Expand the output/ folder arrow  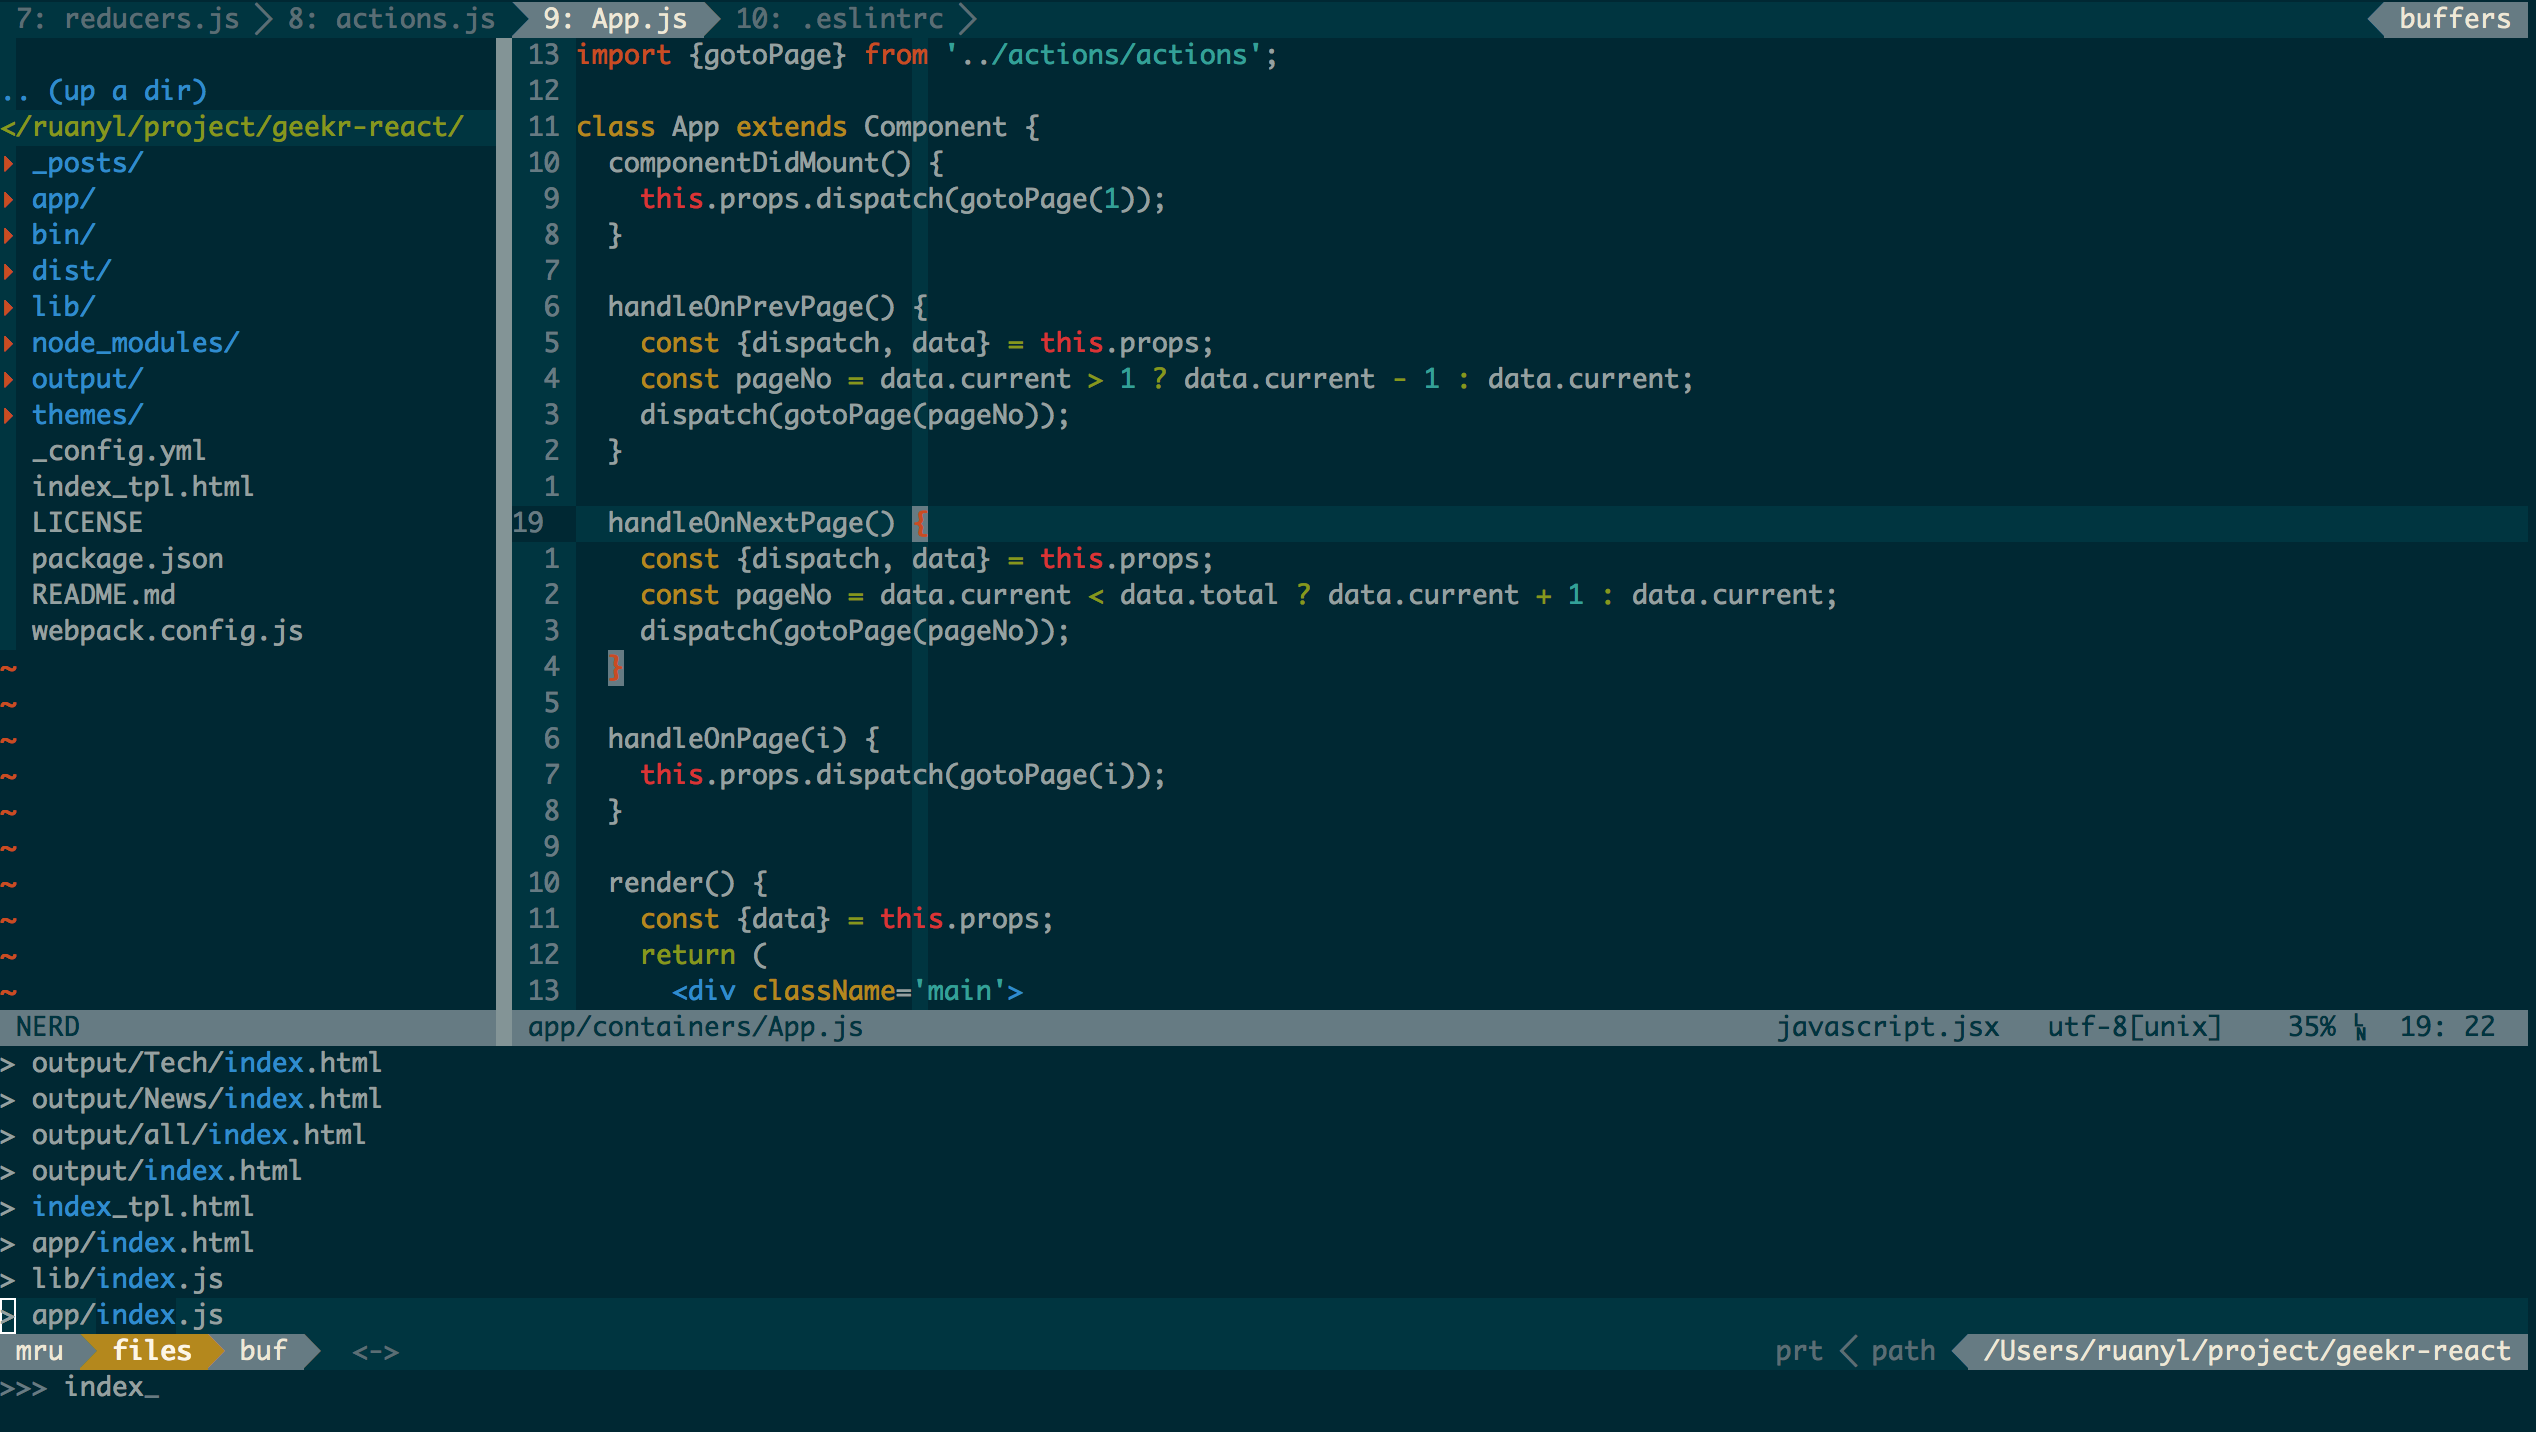tap(9, 379)
